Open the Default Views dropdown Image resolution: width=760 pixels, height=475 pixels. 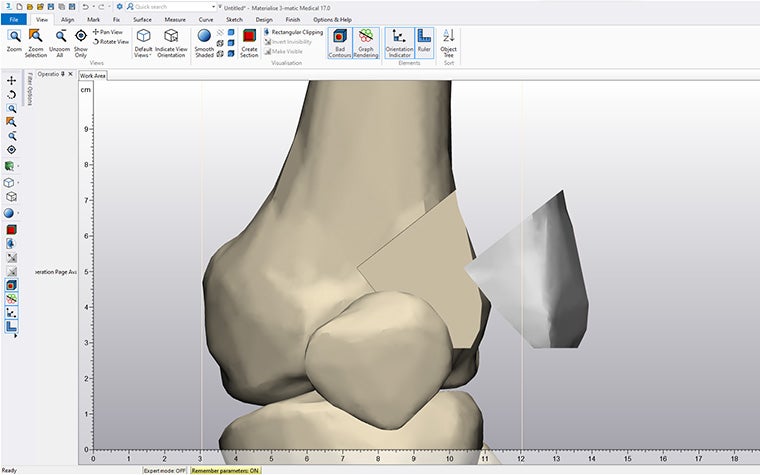coord(143,43)
